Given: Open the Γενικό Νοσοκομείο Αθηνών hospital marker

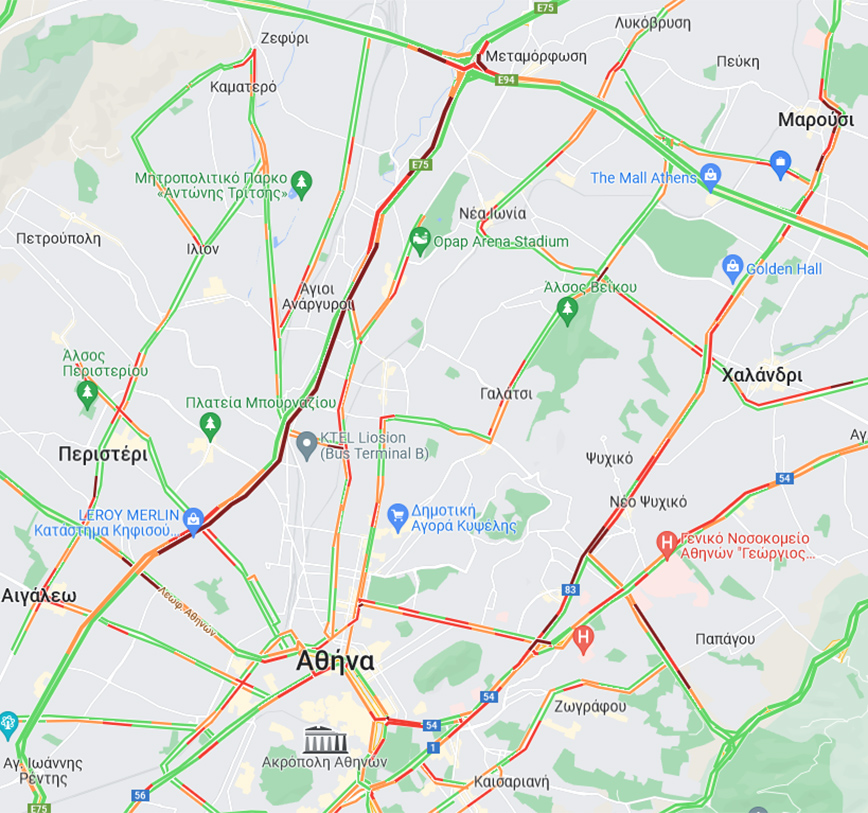Looking at the screenshot, I should tap(666, 545).
